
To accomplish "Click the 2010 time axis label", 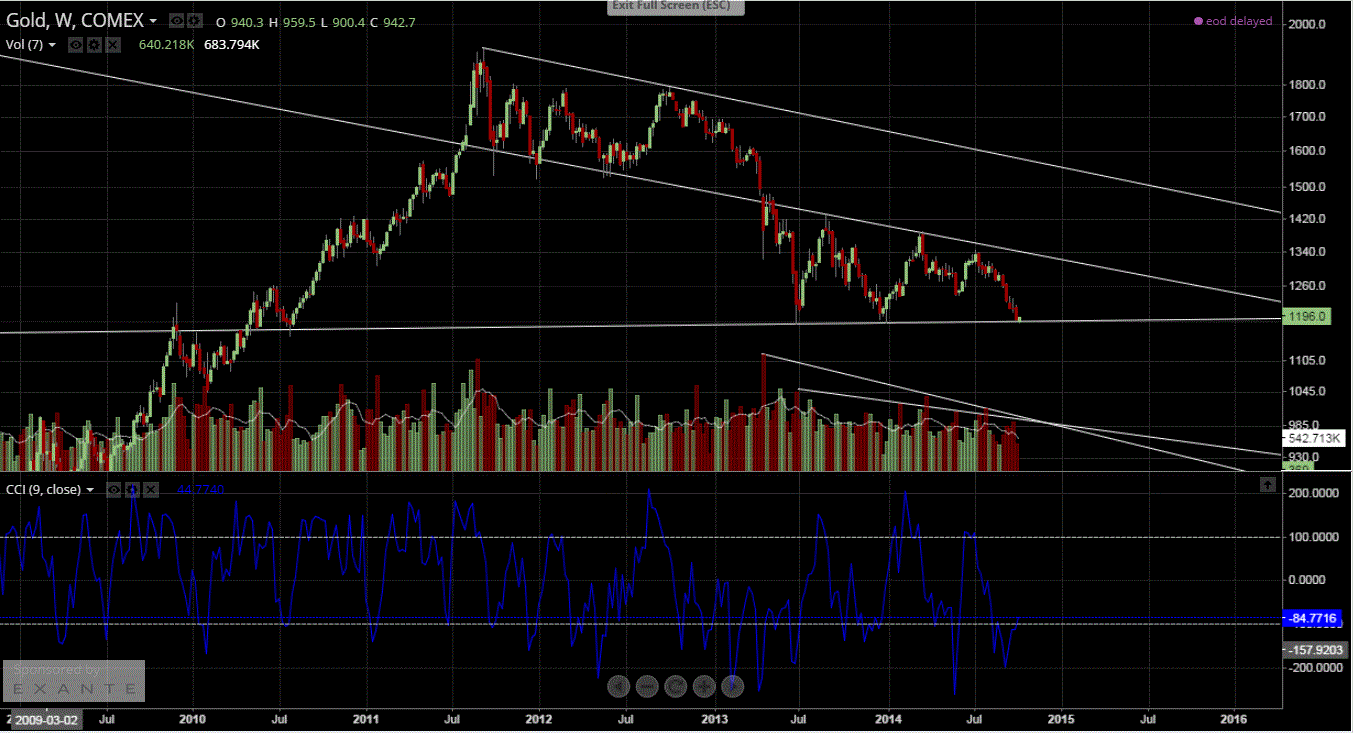I will point(193,718).
